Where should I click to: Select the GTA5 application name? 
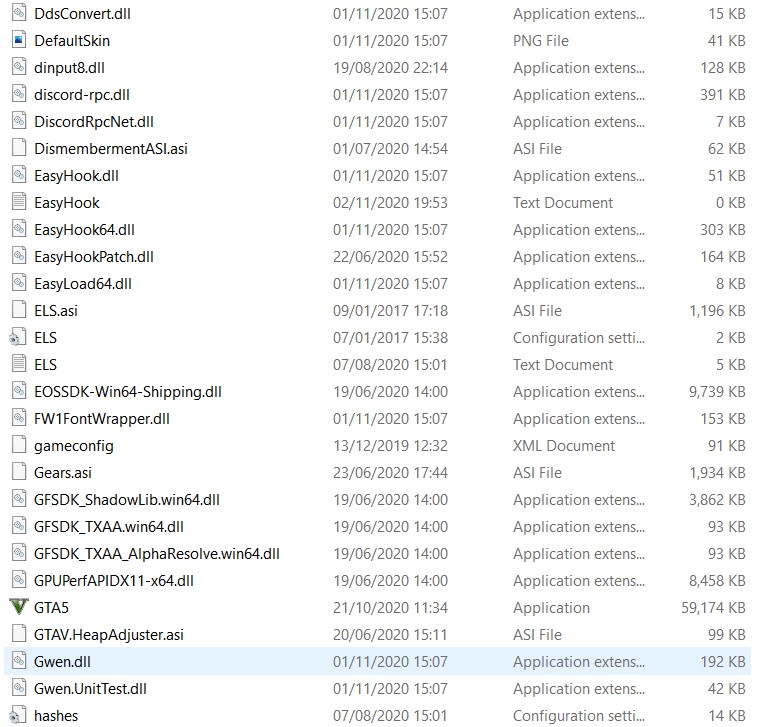pyautogui.click(x=51, y=607)
